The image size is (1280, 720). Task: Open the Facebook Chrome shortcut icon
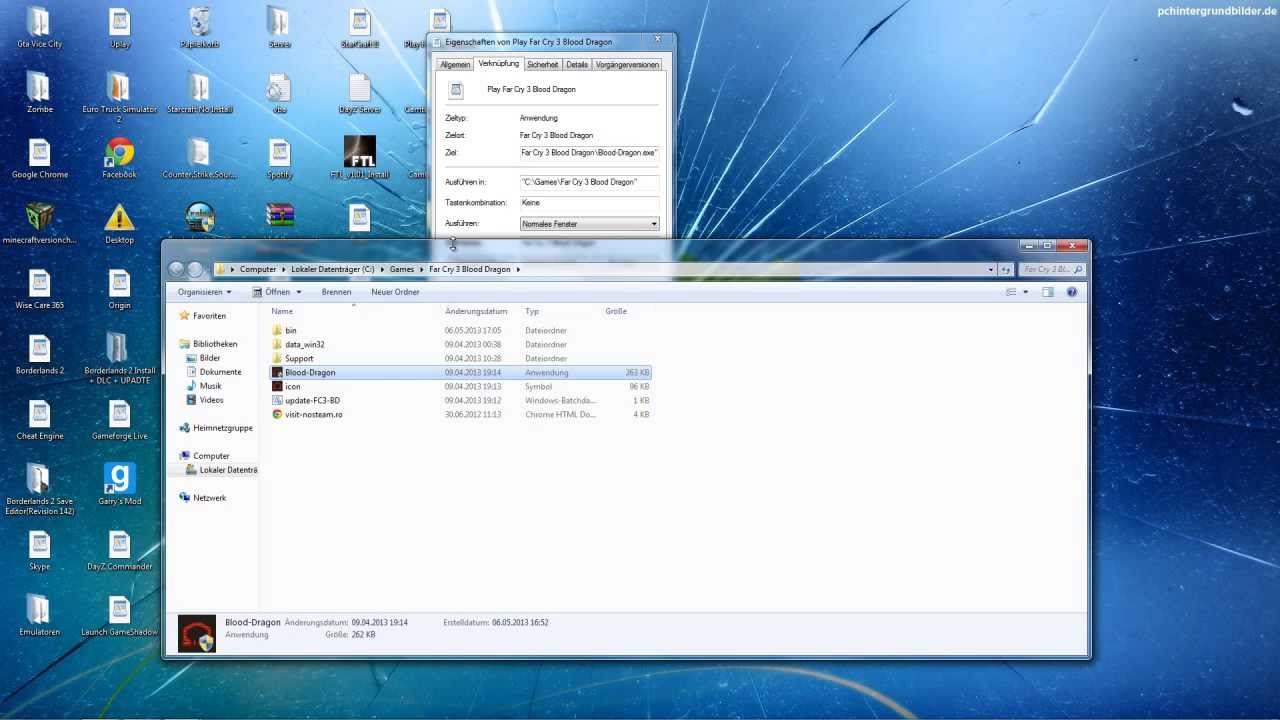click(119, 158)
